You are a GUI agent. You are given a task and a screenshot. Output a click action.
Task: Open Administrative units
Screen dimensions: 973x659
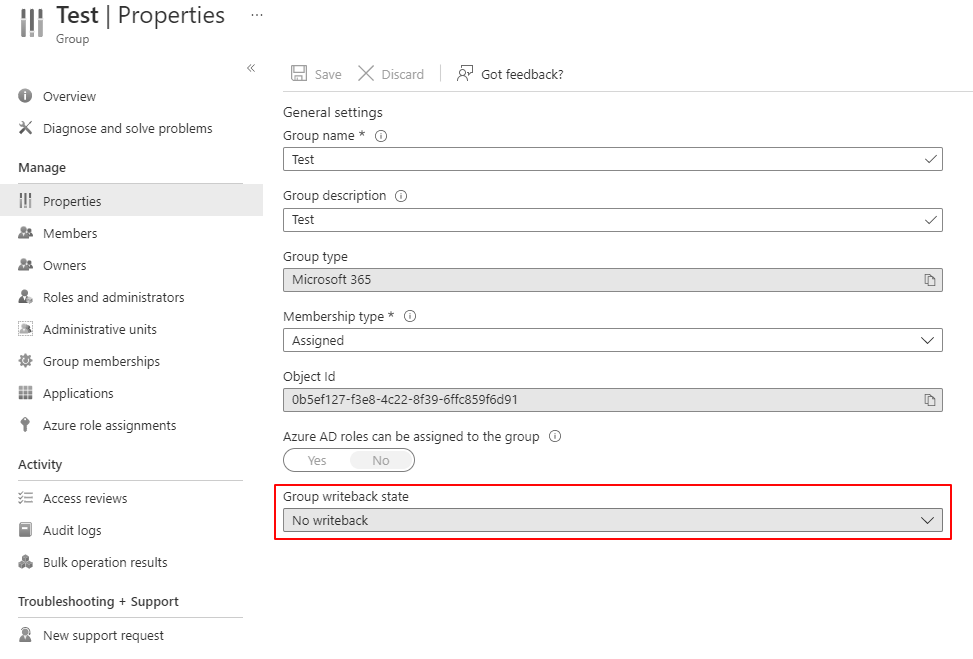99,330
